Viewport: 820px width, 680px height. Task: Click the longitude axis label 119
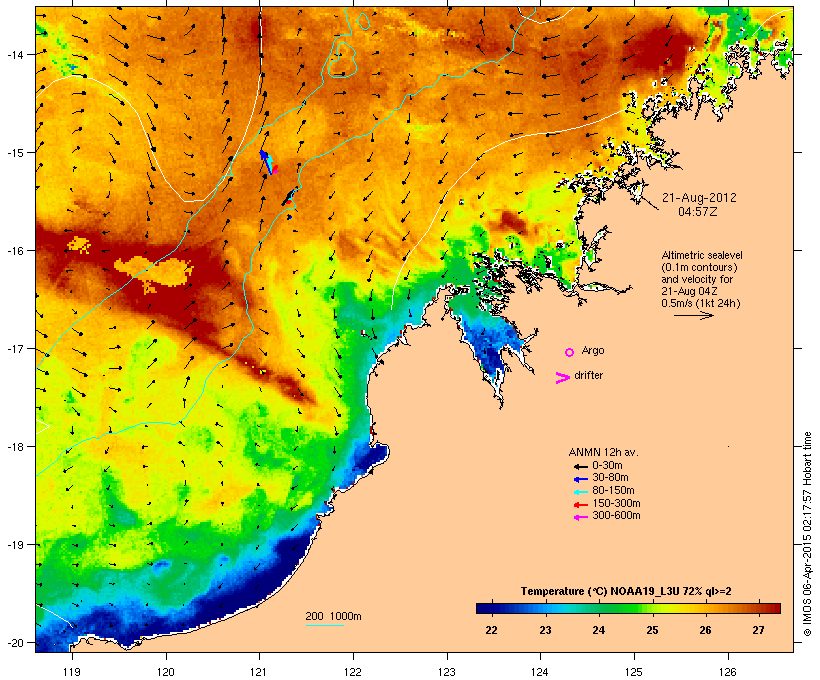point(72,672)
